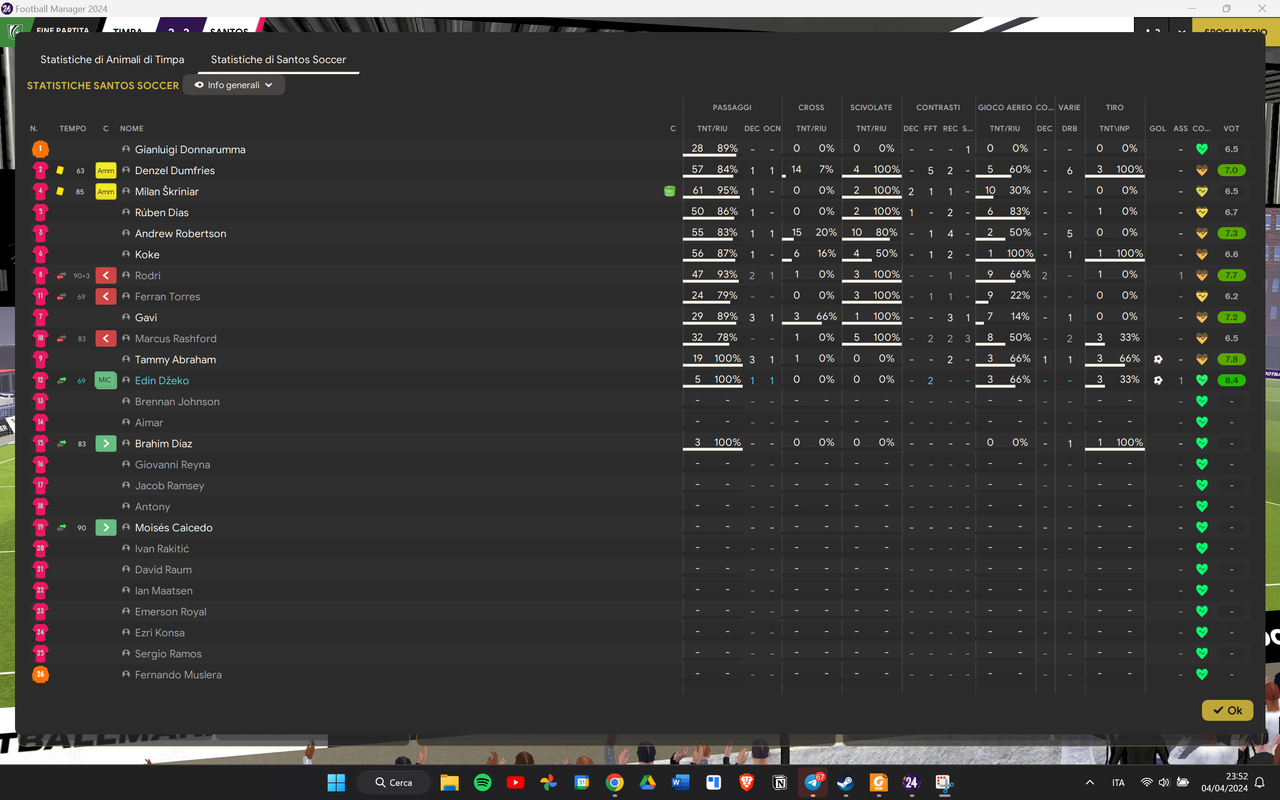Click the green condition heart for Gianluigi Donnarumma

[x=1202, y=149]
